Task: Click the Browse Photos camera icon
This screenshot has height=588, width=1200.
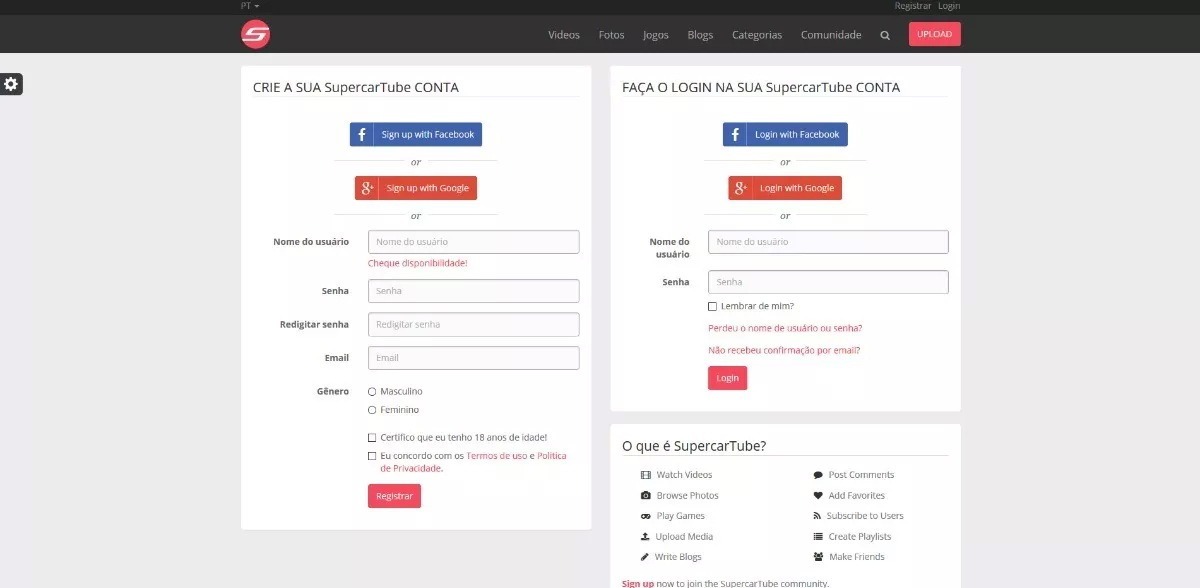Action: (x=645, y=495)
